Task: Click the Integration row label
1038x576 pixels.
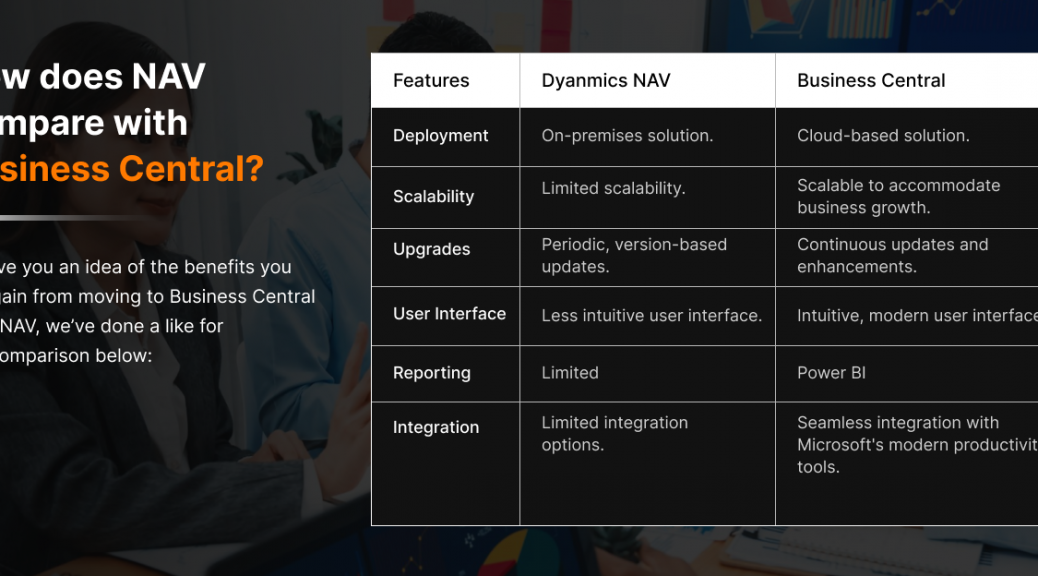Action: click(436, 428)
